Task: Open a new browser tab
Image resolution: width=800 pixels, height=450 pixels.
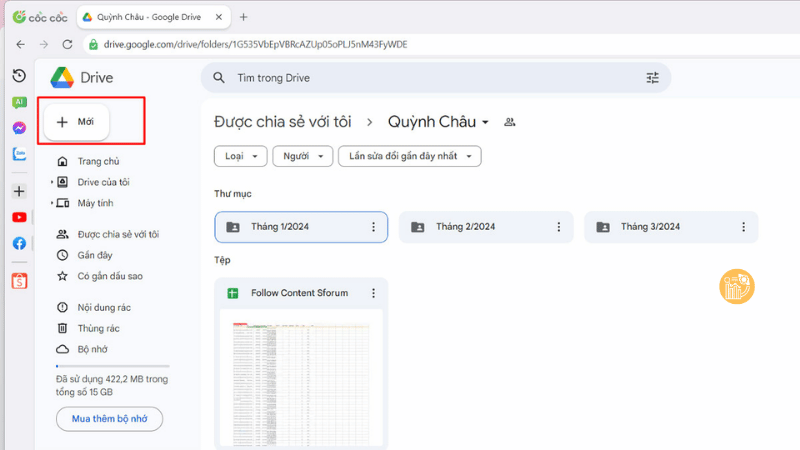Action: click(243, 17)
